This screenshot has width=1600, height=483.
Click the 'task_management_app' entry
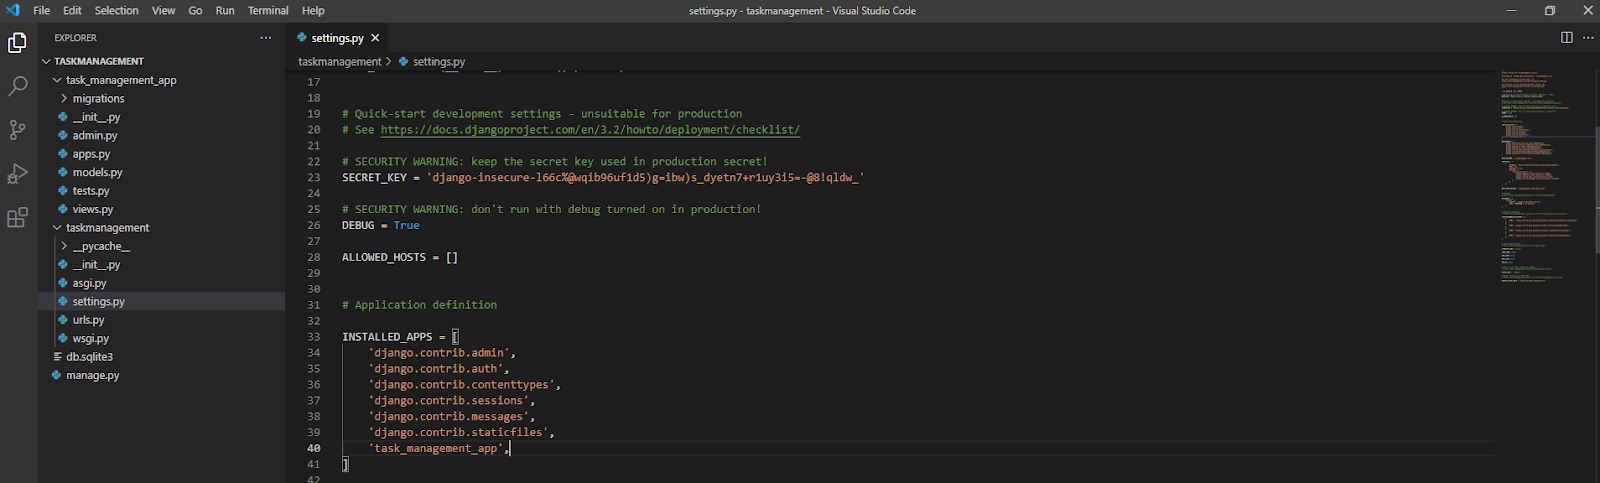(x=436, y=449)
